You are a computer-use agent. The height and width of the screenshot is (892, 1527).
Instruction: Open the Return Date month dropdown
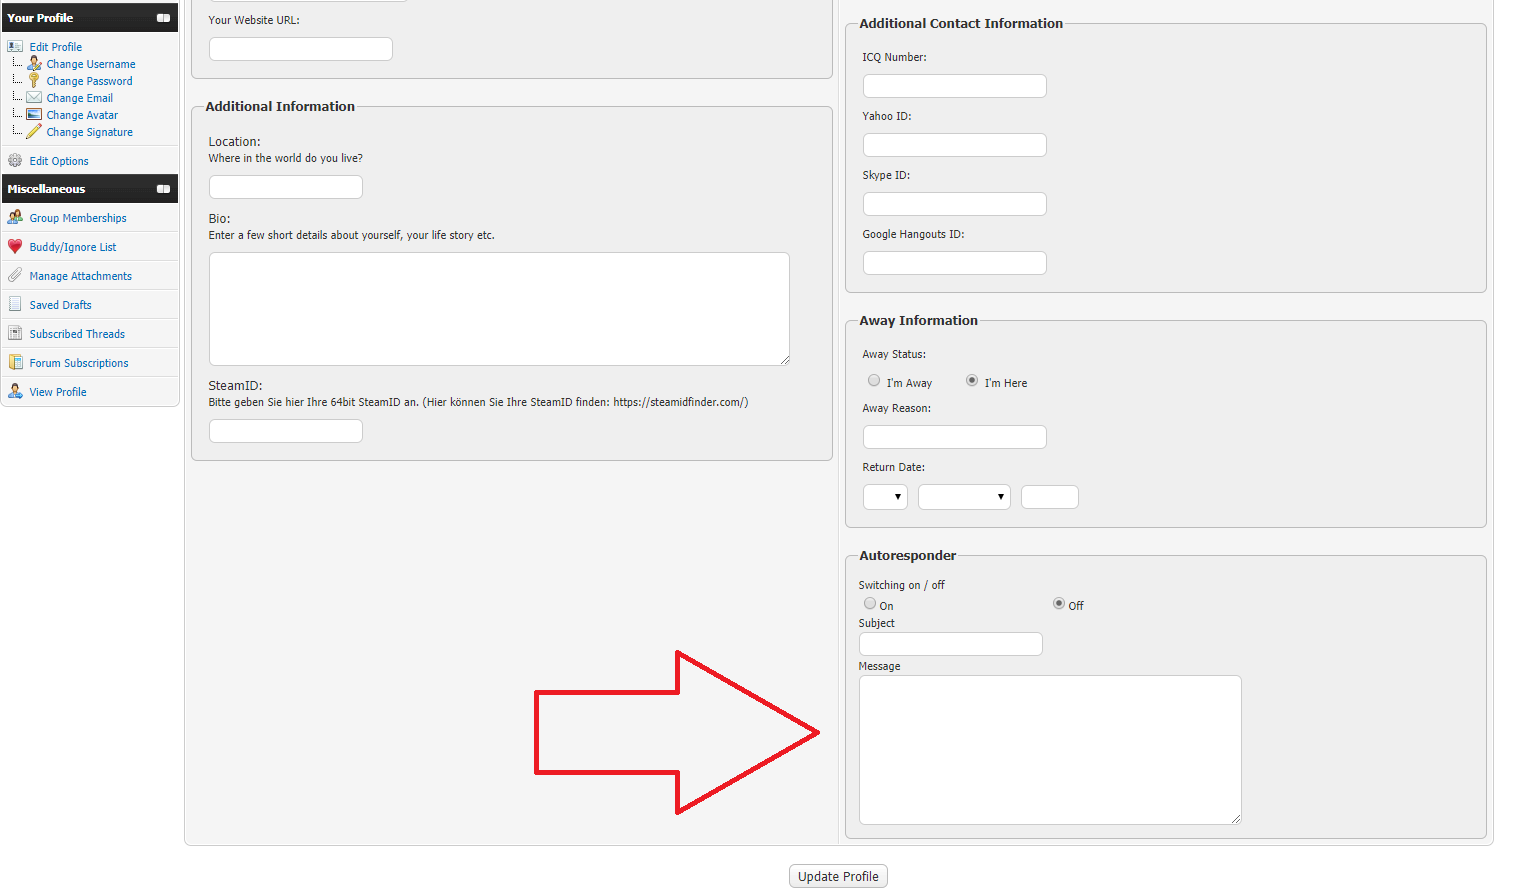pyautogui.click(x=964, y=497)
